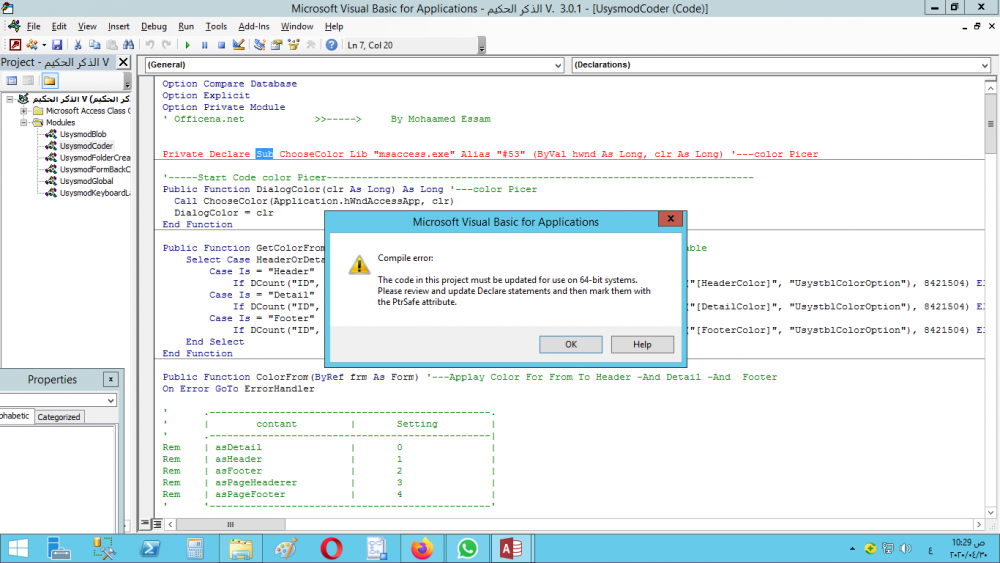Screen dimensions: 1000x563
Task: Click Redo toolbar icon
Action: pyautogui.click(x=166, y=45)
